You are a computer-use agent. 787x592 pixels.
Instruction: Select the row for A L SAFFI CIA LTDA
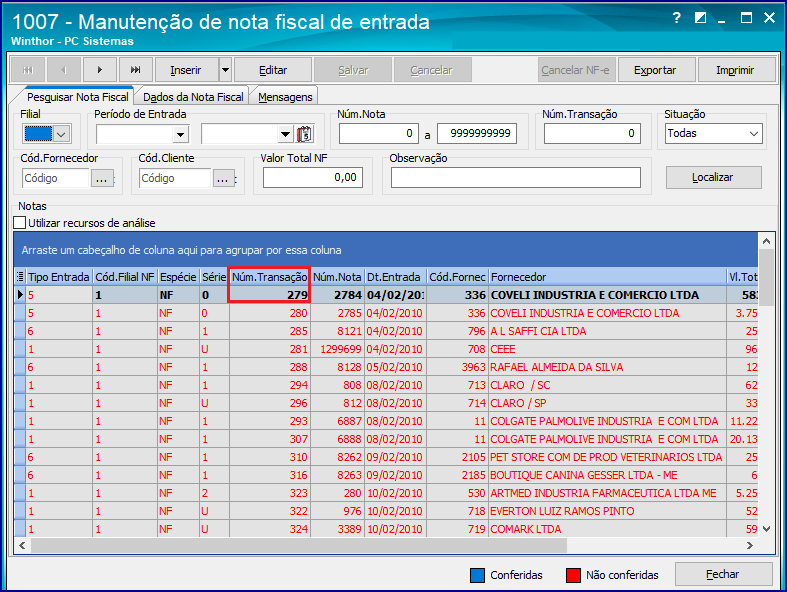[x=386, y=331]
